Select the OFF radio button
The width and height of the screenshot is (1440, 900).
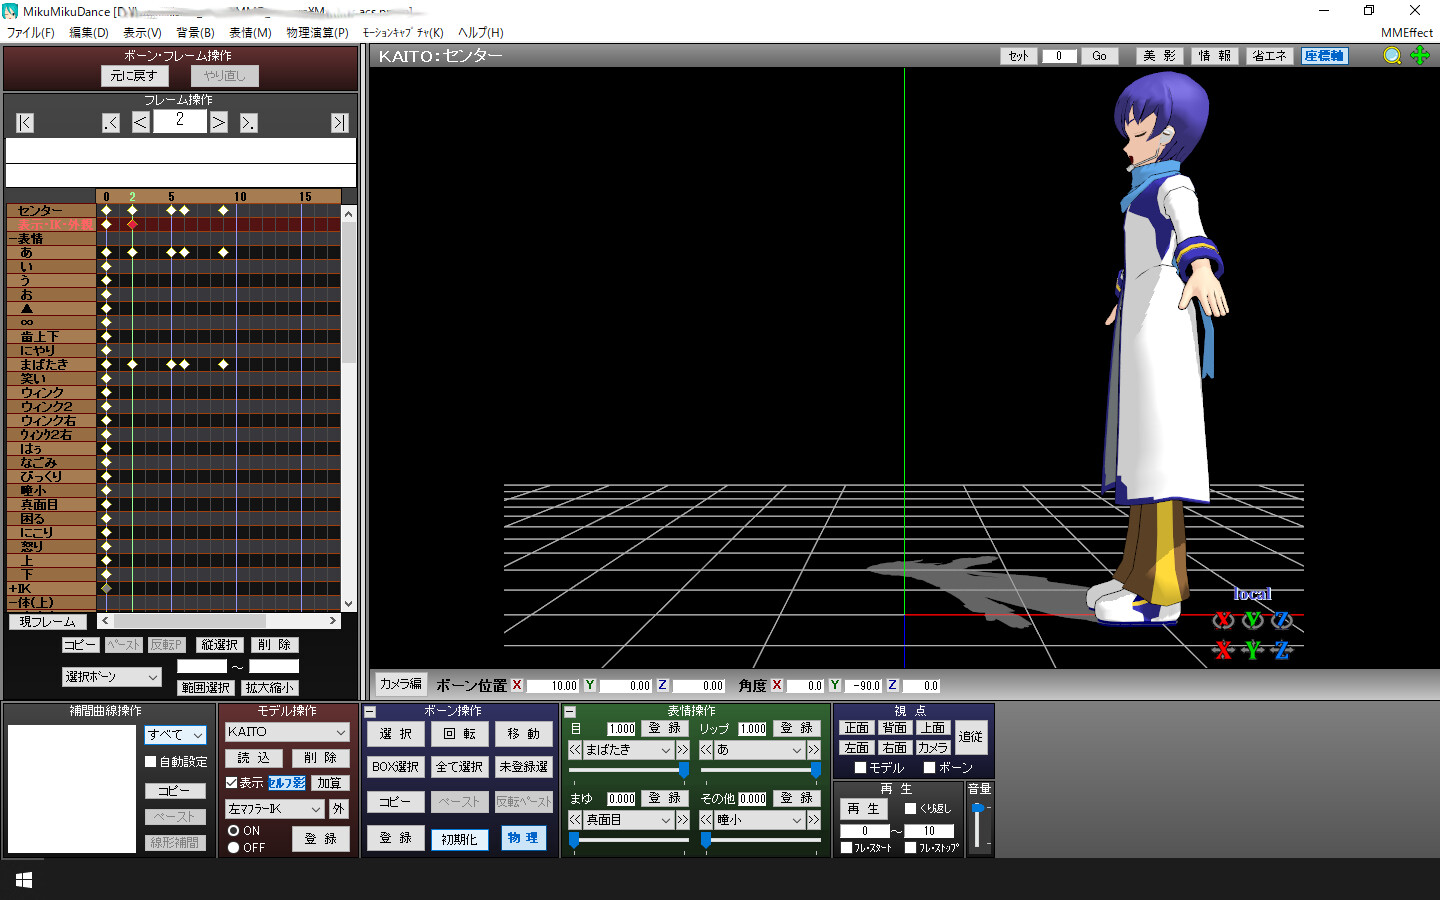tap(233, 847)
